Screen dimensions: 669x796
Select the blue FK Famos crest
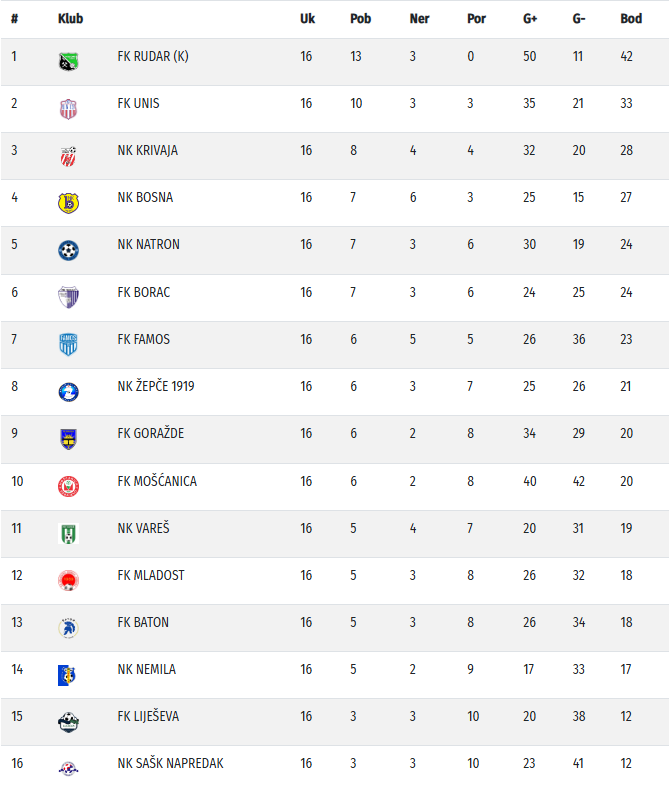(x=68, y=344)
